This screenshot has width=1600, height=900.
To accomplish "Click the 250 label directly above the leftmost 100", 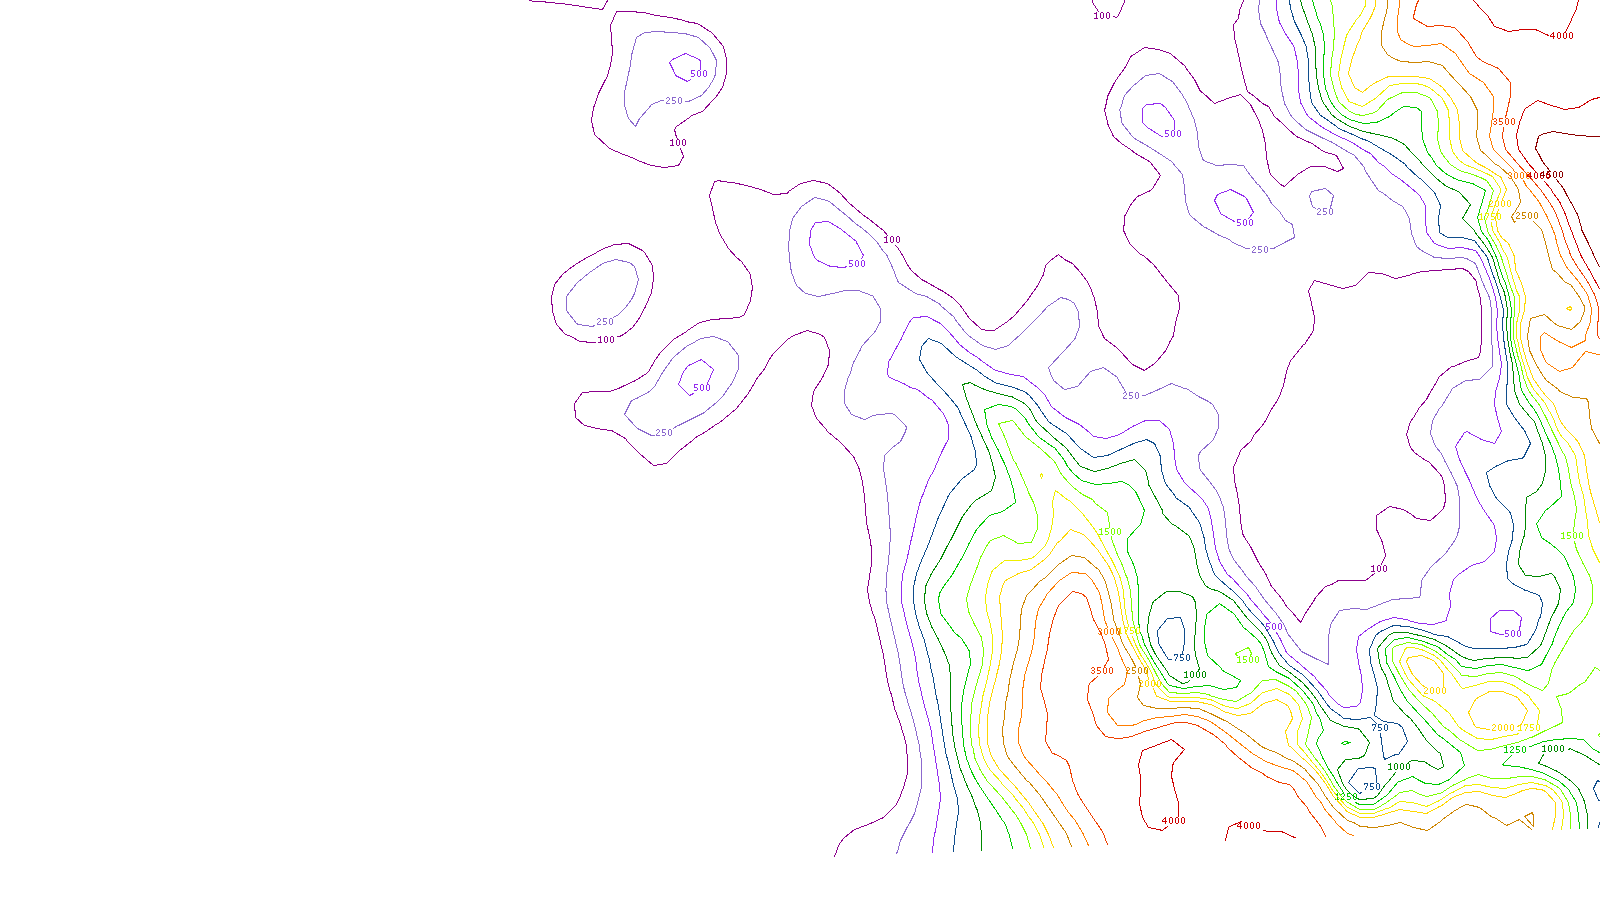I will [604, 322].
